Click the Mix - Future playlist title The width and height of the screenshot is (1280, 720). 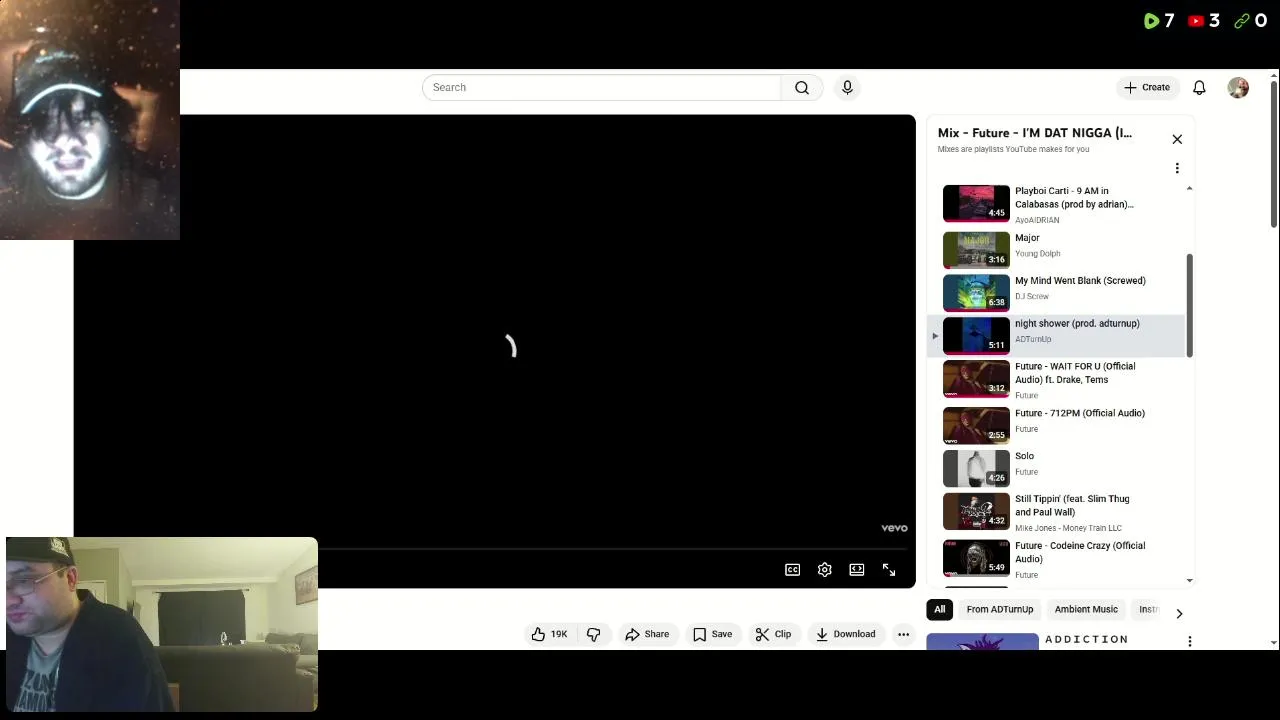(x=1035, y=133)
